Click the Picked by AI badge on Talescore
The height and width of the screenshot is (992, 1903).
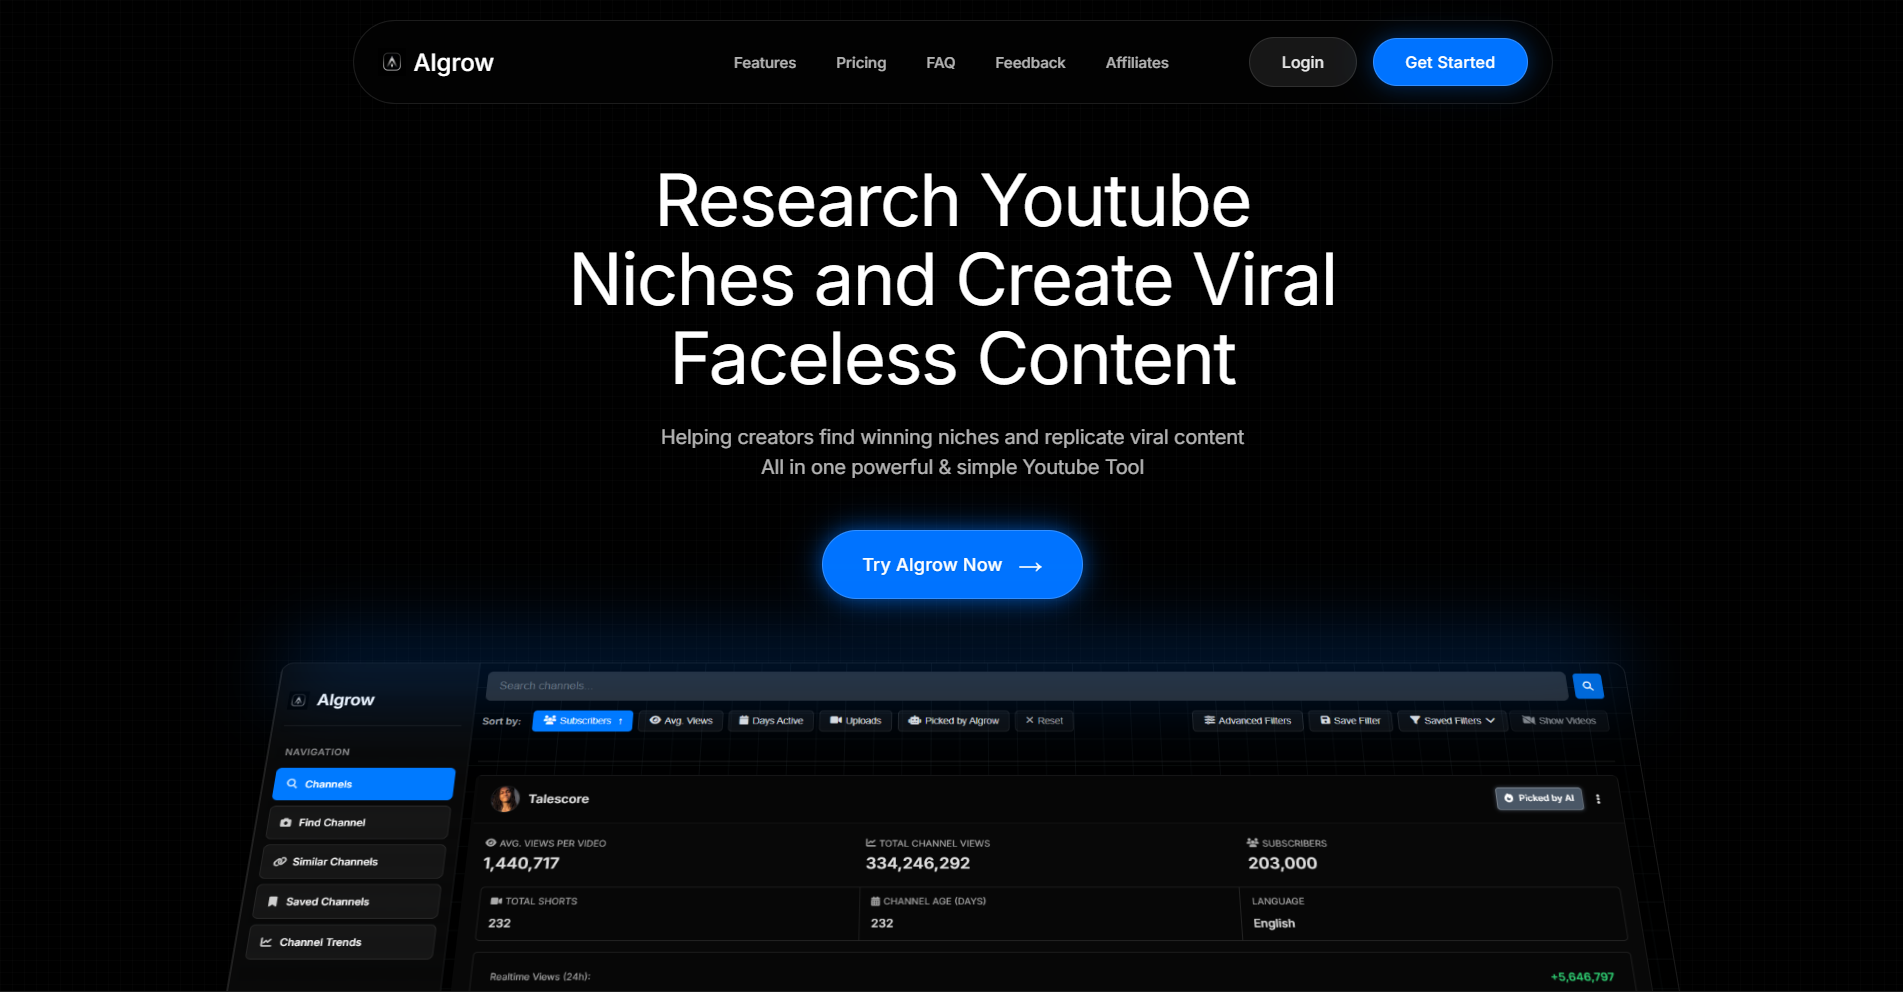[1539, 798]
